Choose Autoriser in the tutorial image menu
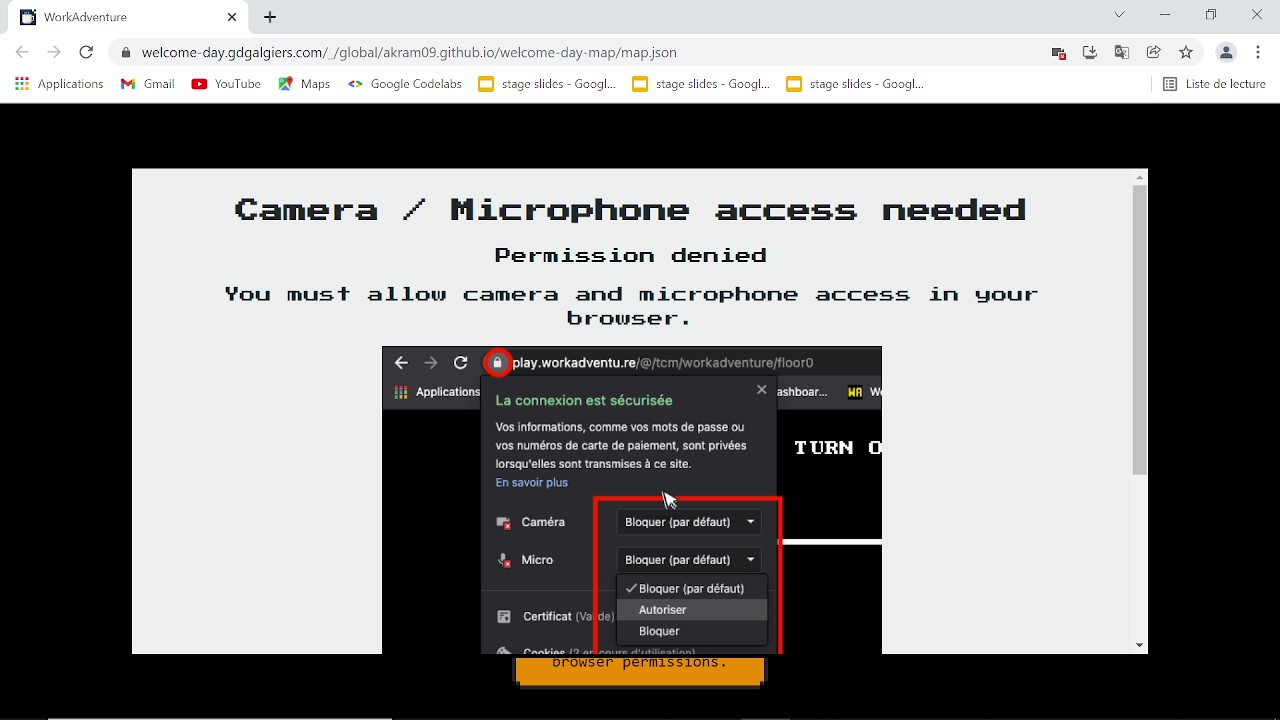Screen dimensions: 1280x720 tap(692, 610)
